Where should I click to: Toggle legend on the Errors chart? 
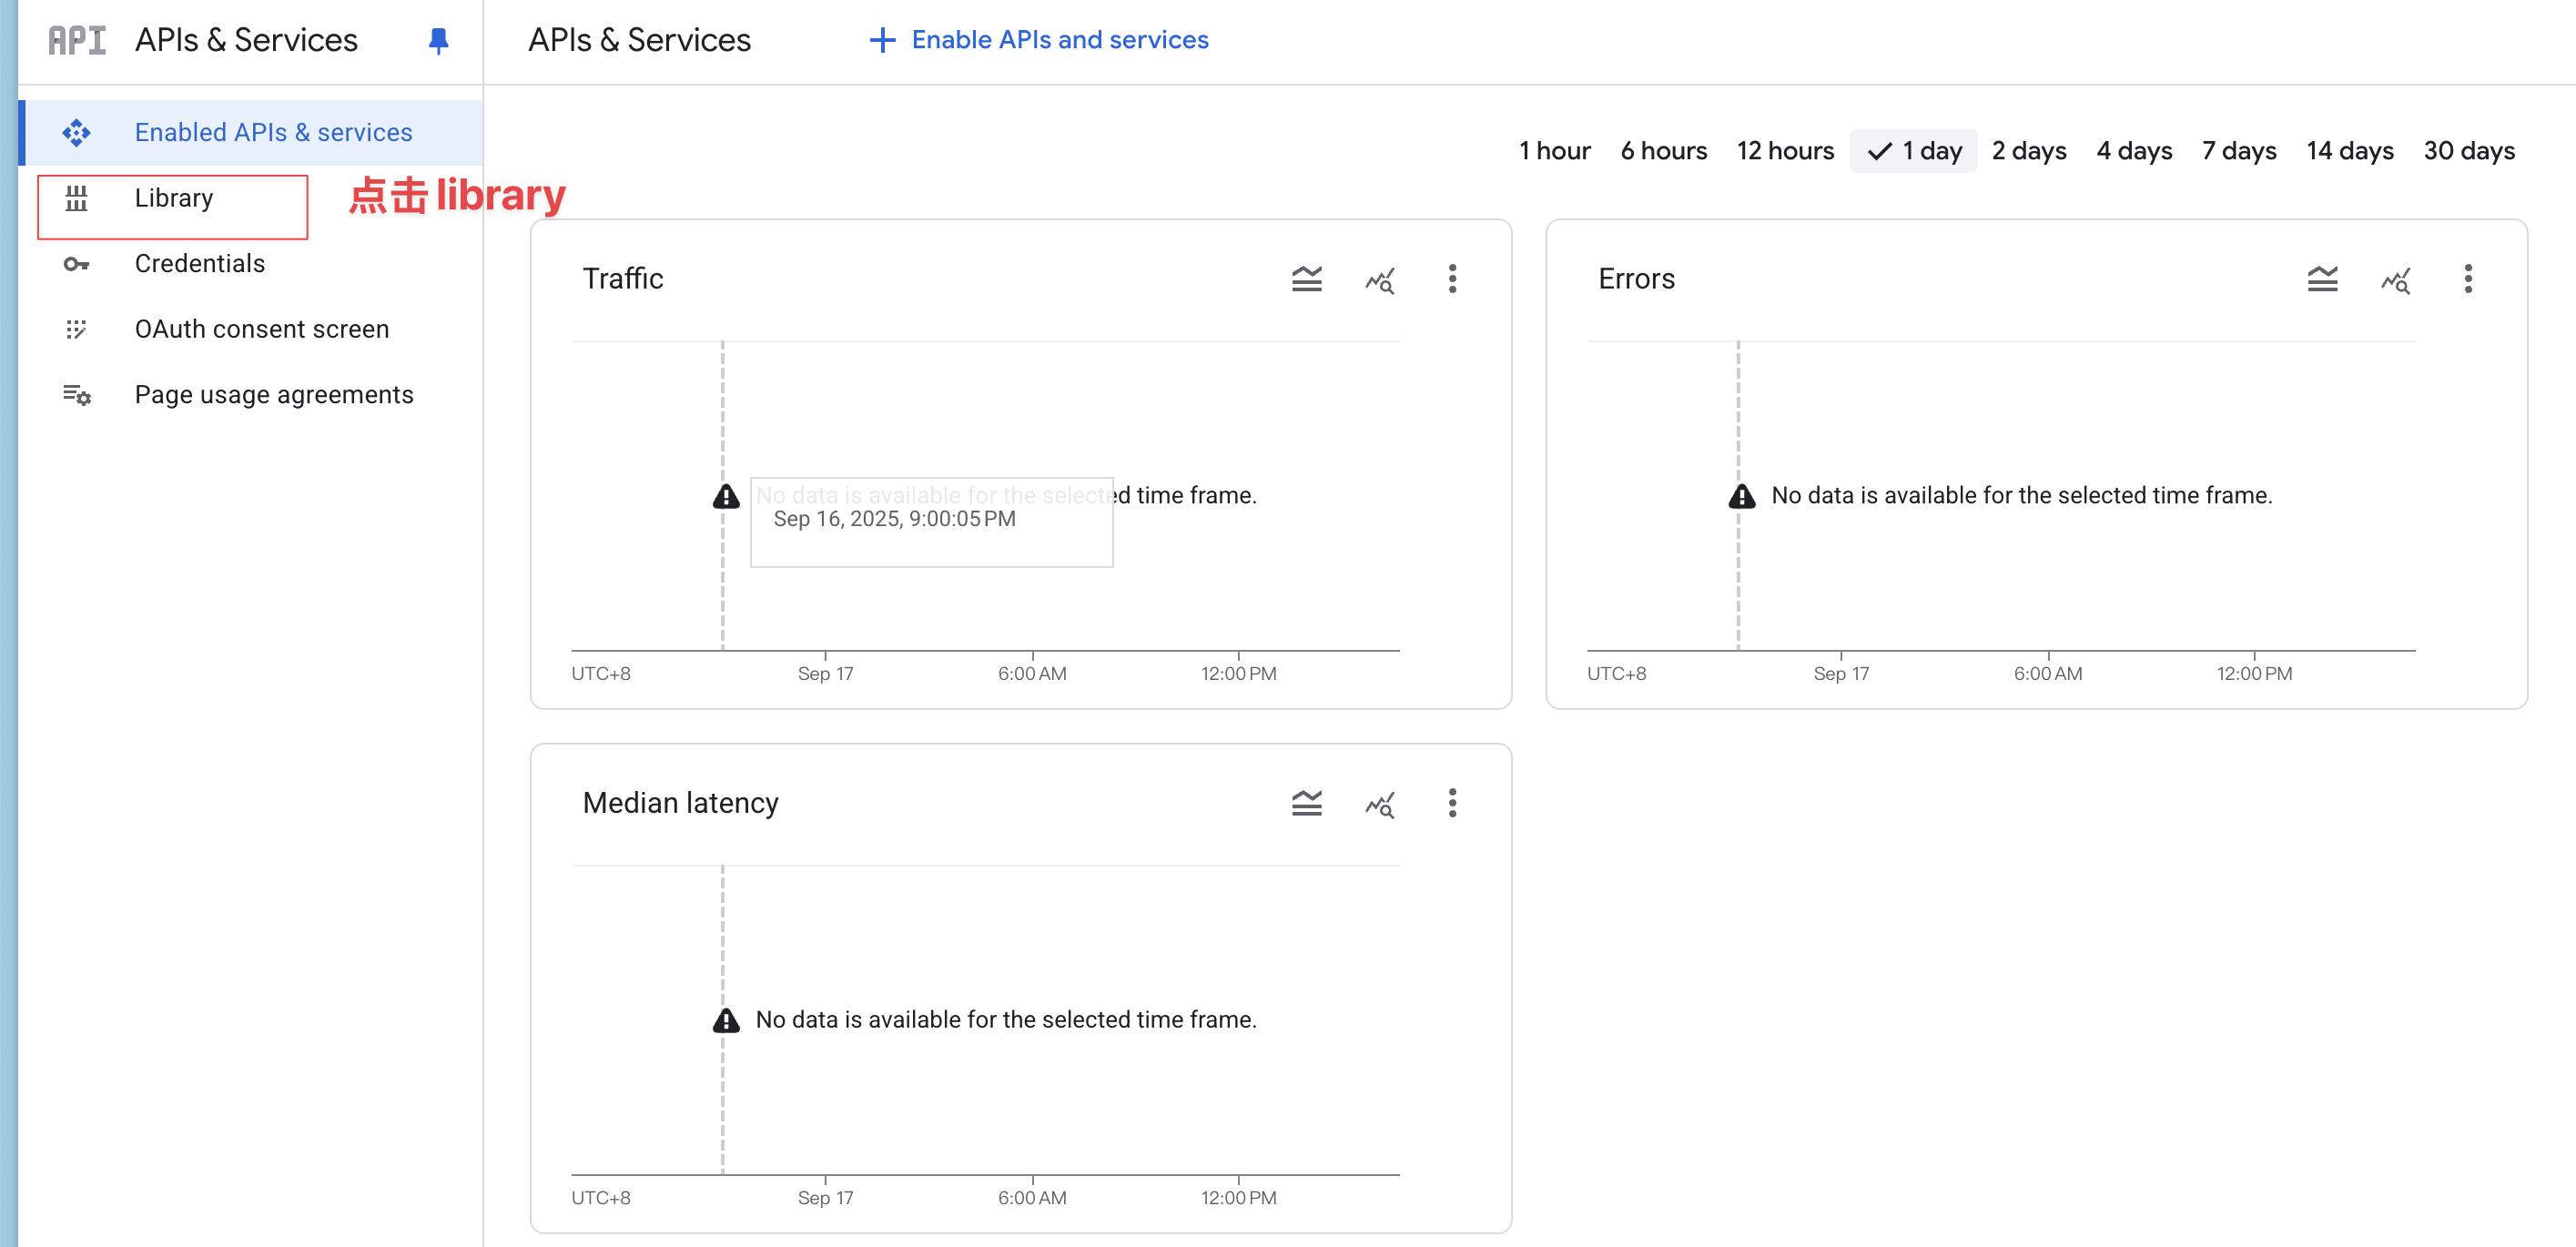pos(2322,279)
